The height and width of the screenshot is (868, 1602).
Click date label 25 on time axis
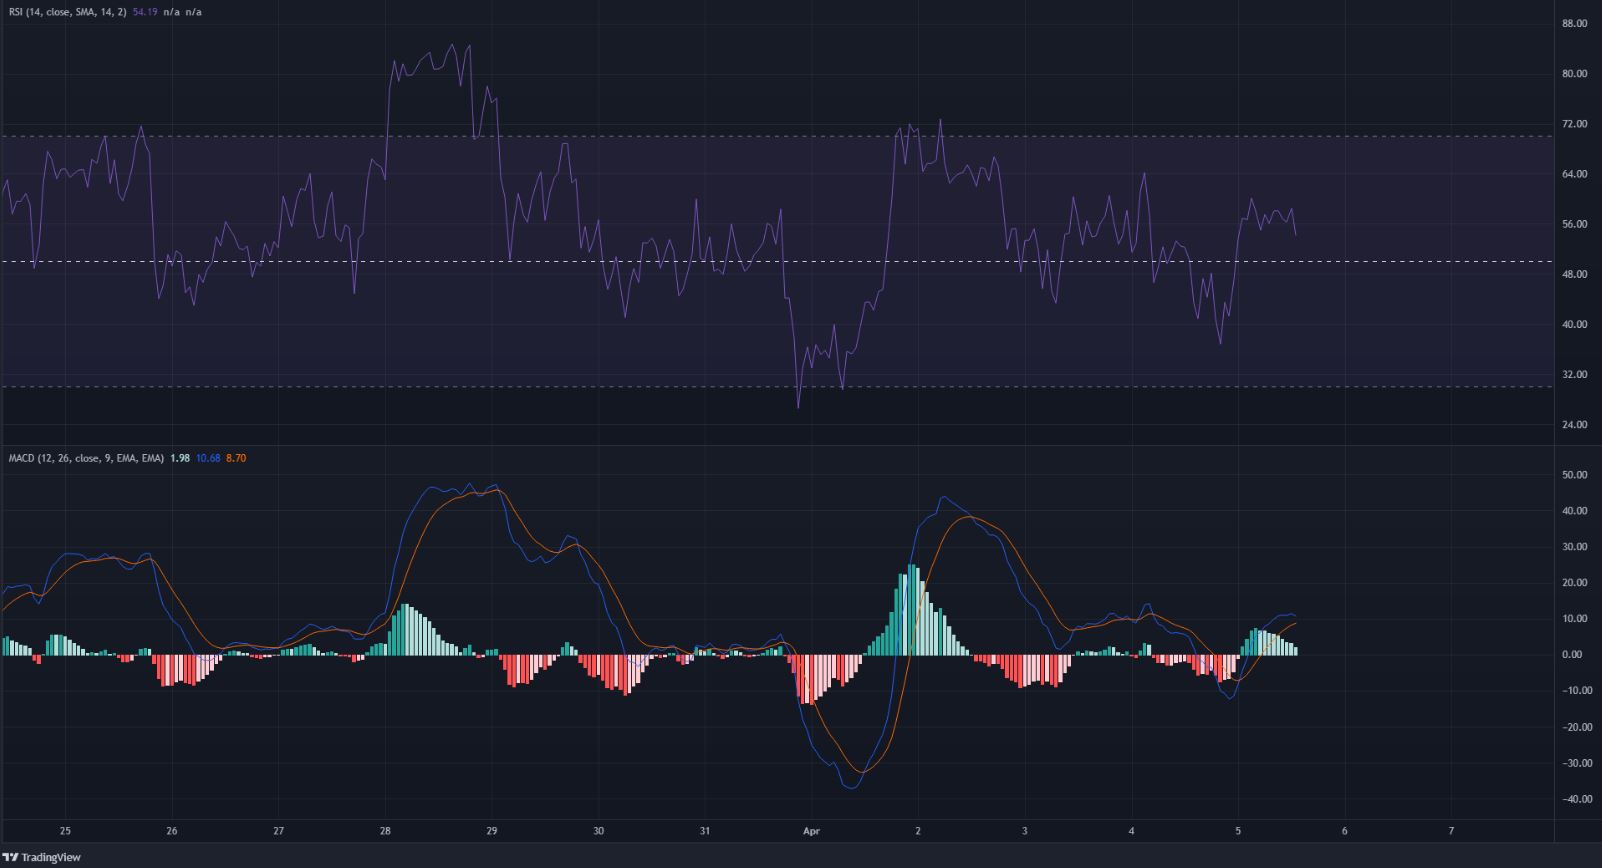coord(65,831)
